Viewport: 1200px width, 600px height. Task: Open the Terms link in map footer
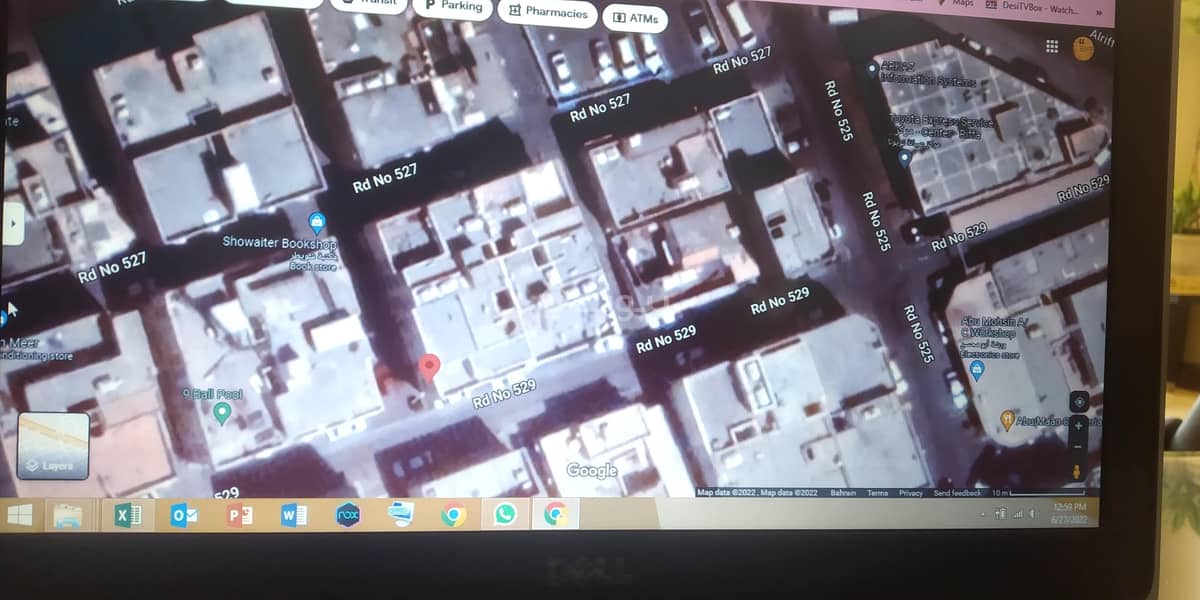tap(877, 493)
